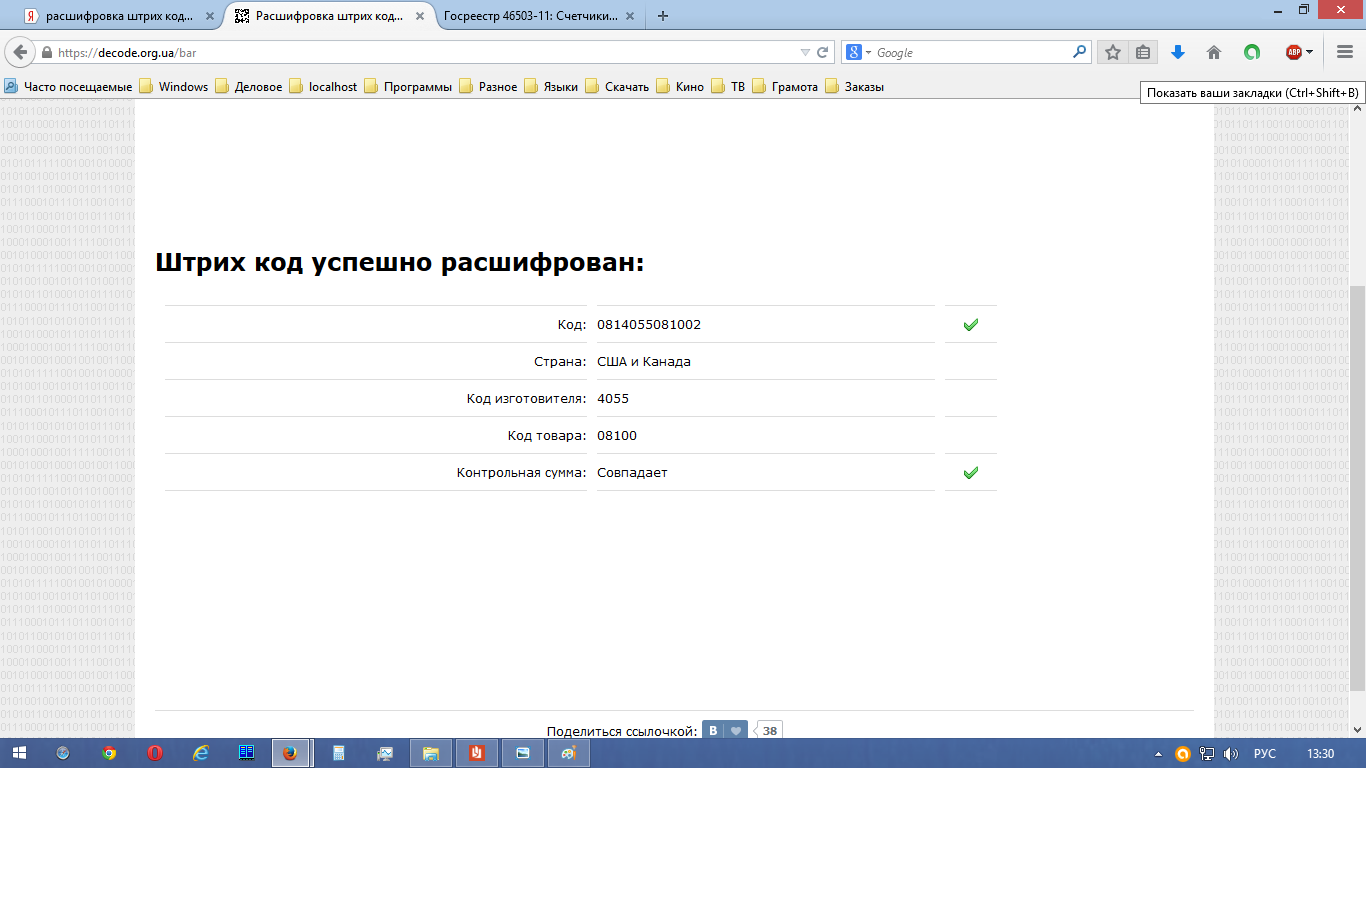Share the link via VK button

click(713, 730)
